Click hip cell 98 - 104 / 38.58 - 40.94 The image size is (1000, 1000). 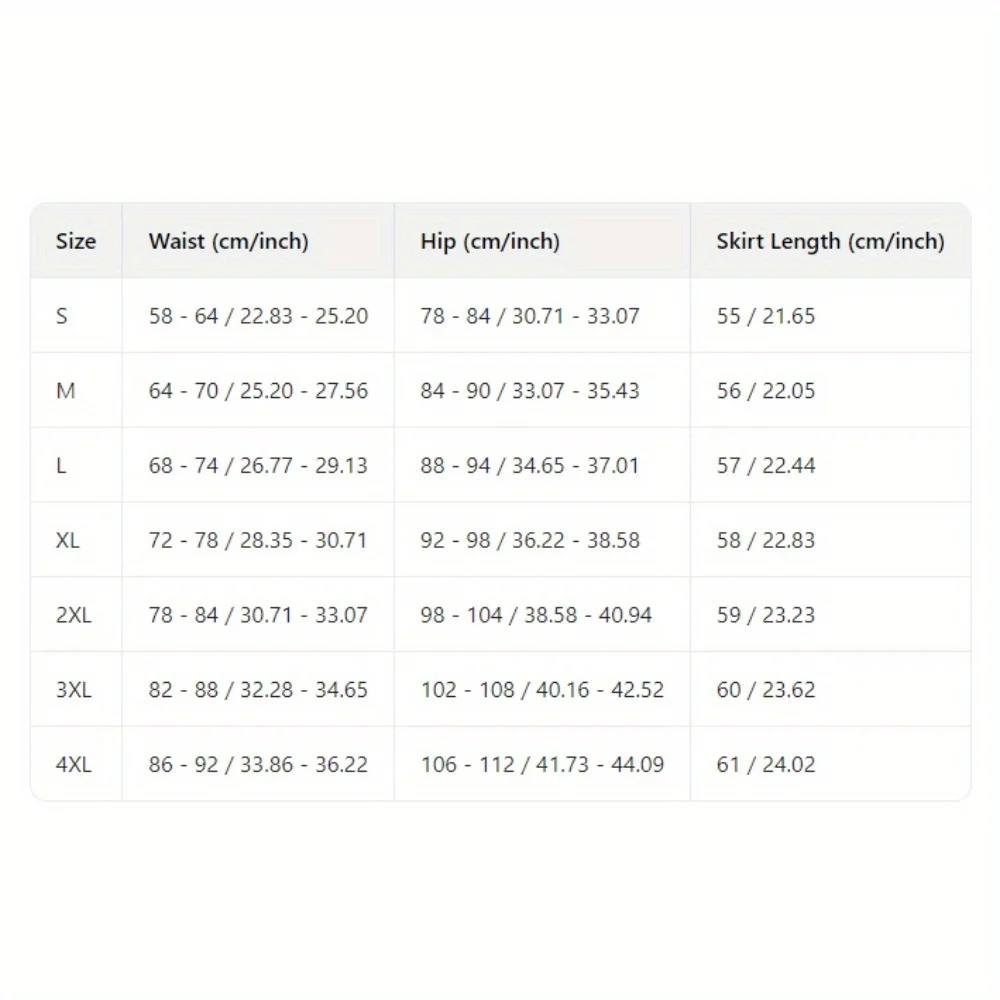pyautogui.click(x=536, y=615)
